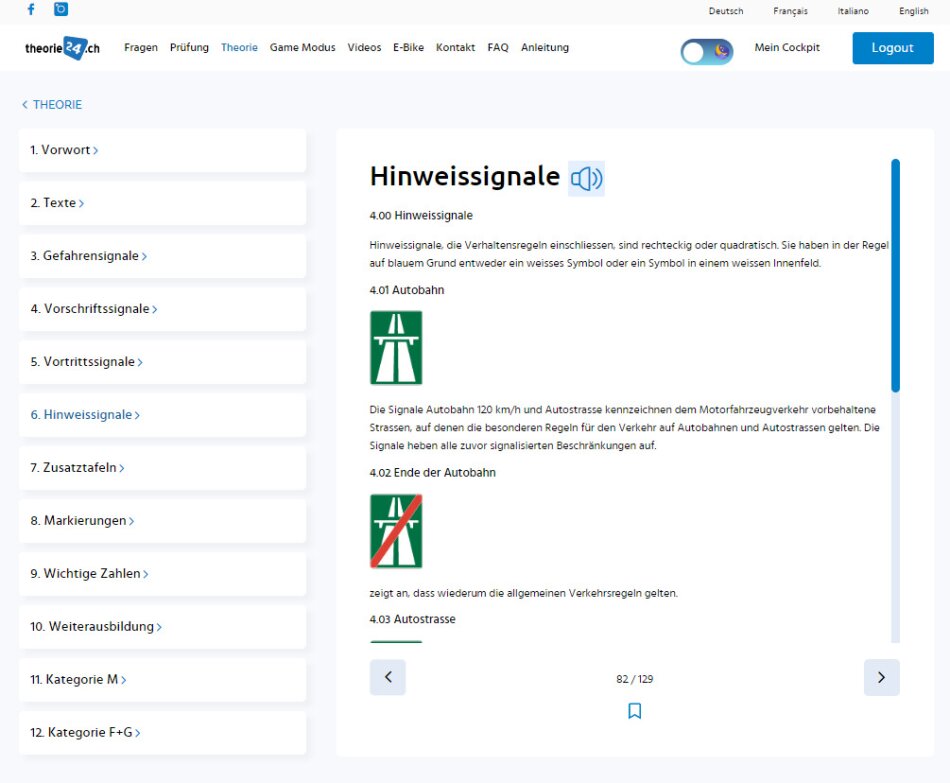
Task: Open the Fragen menu item
Action: [141, 47]
